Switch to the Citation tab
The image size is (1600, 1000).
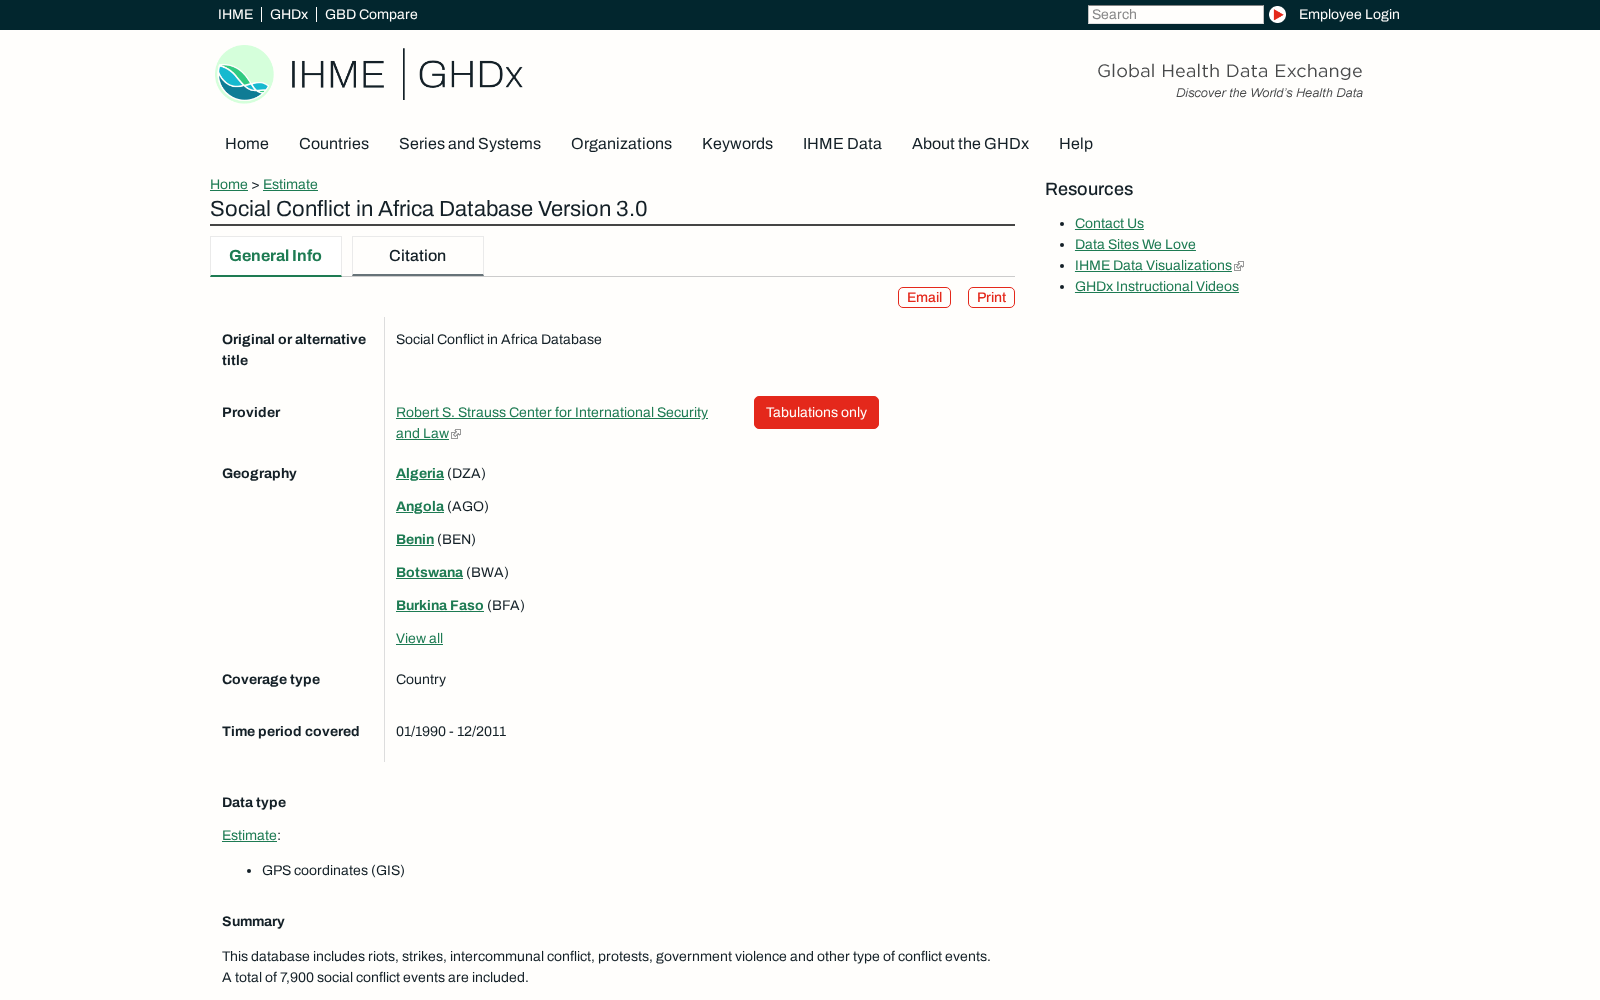pyautogui.click(x=418, y=256)
